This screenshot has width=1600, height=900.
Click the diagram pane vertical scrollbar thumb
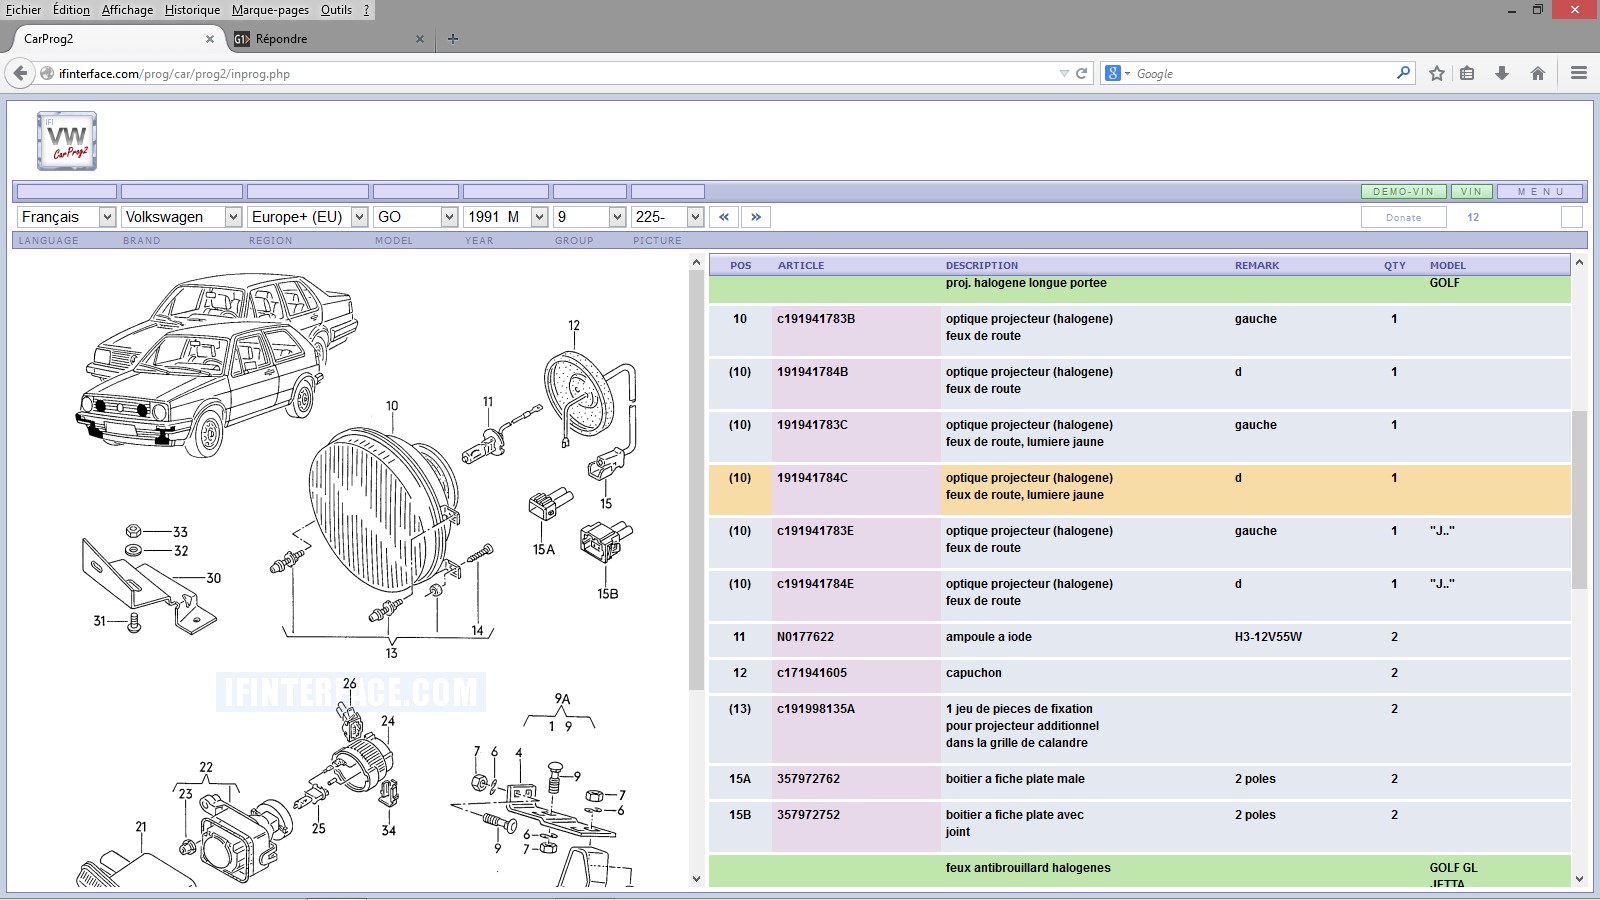pos(696,480)
